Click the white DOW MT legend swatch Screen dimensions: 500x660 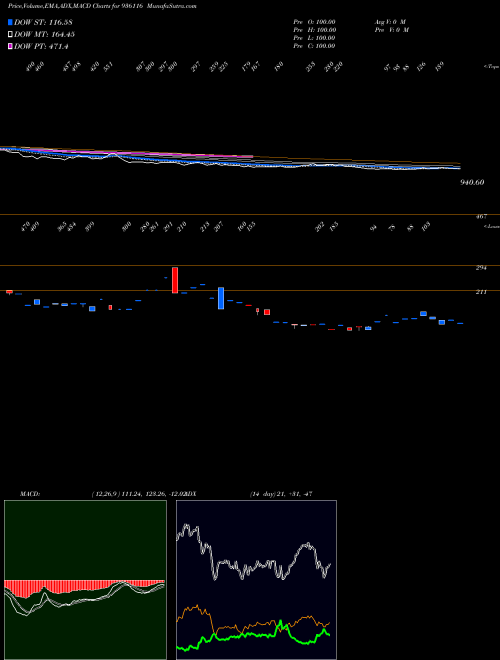(10, 35)
